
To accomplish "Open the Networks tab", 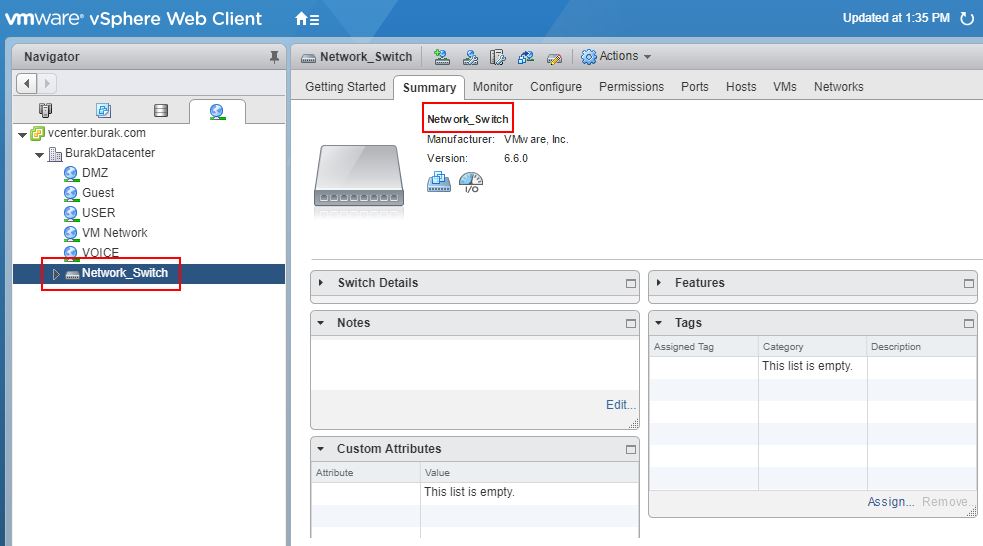I will 839,87.
